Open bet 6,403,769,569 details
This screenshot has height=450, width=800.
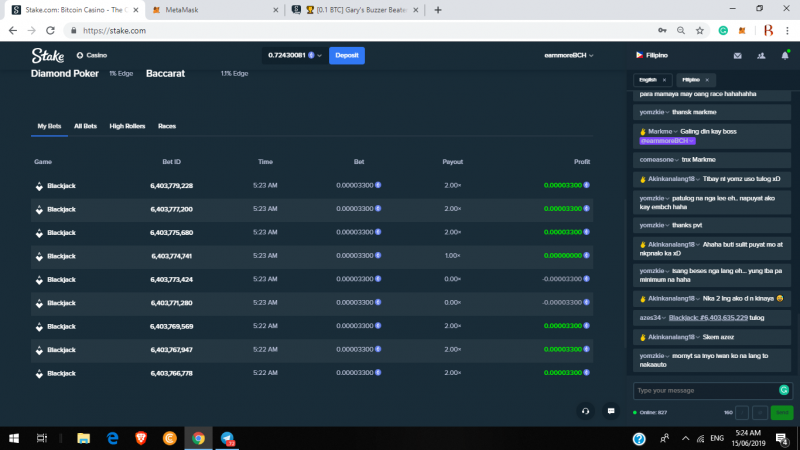click(171, 327)
